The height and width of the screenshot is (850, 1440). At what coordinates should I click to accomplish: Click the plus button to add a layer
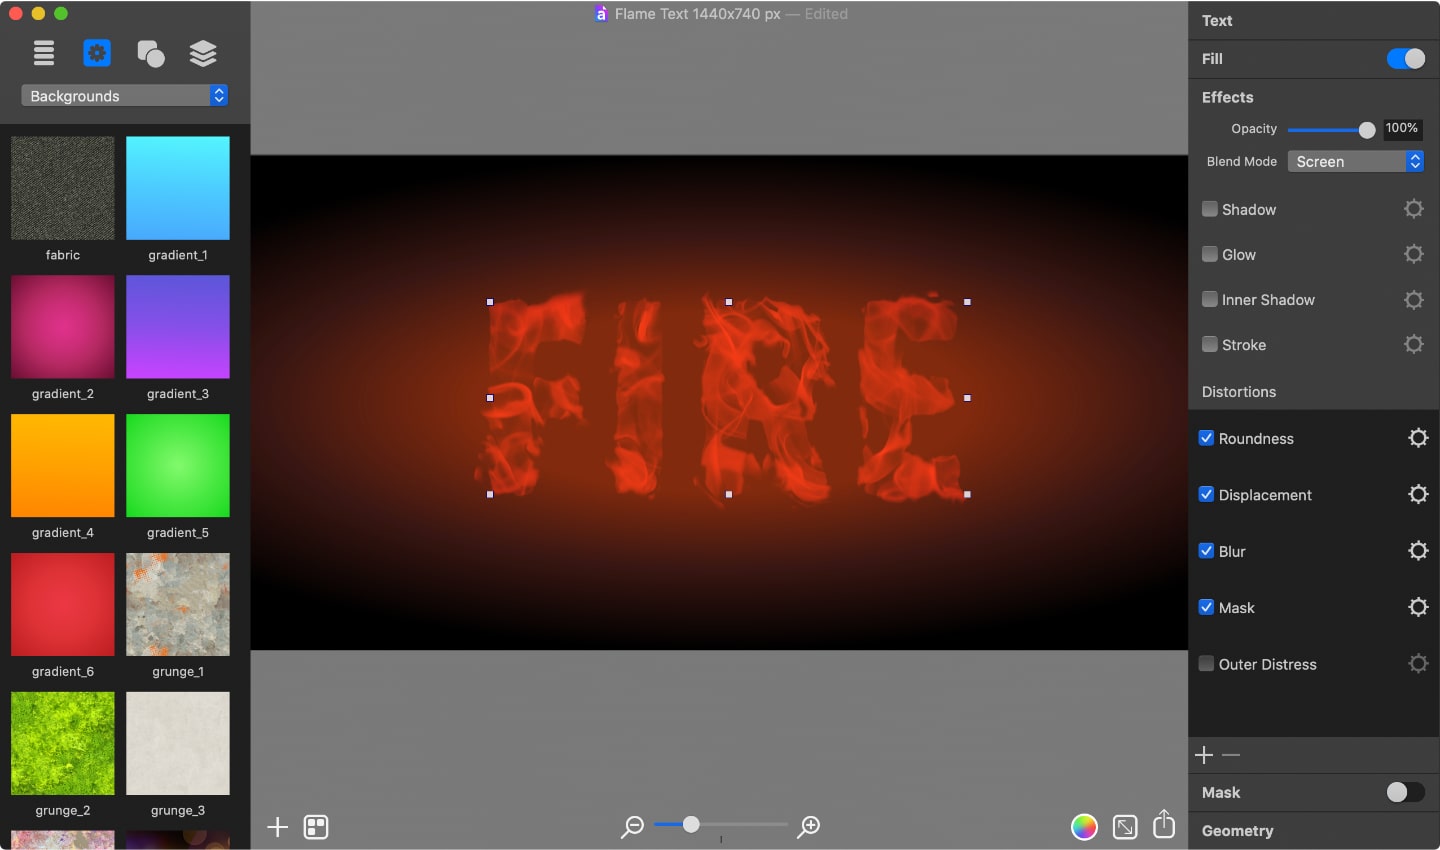click(x=277, y=827)
